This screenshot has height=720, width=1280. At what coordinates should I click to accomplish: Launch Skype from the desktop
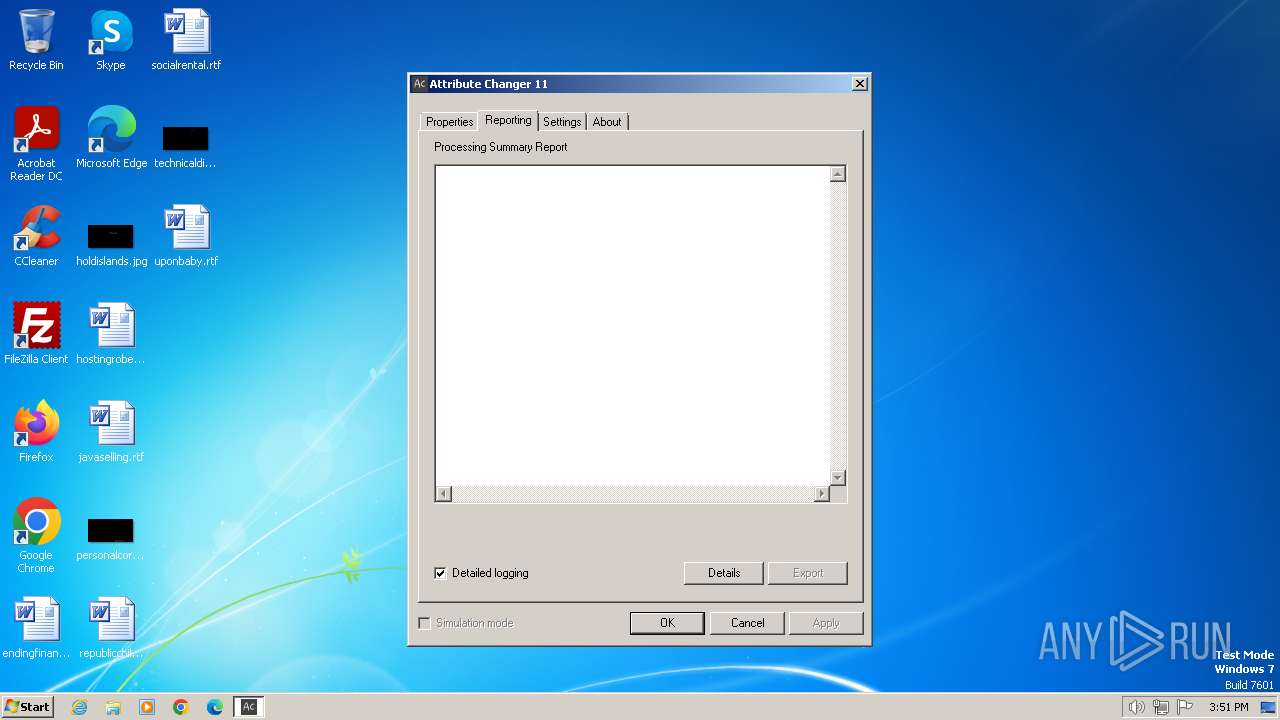tap(111, 40)
